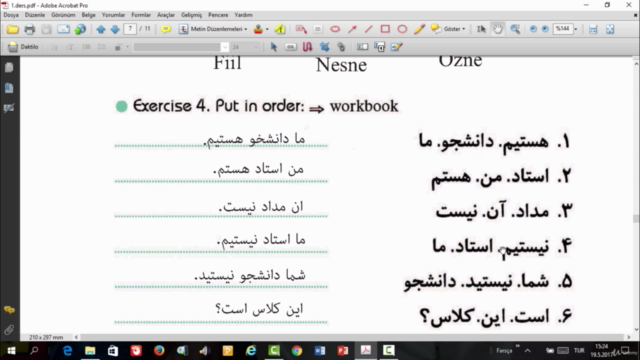Screen dimensions: 640x360
Task: Select the cloud shape drawing tool
Action: pyautogui.click(x=335, y=29)
